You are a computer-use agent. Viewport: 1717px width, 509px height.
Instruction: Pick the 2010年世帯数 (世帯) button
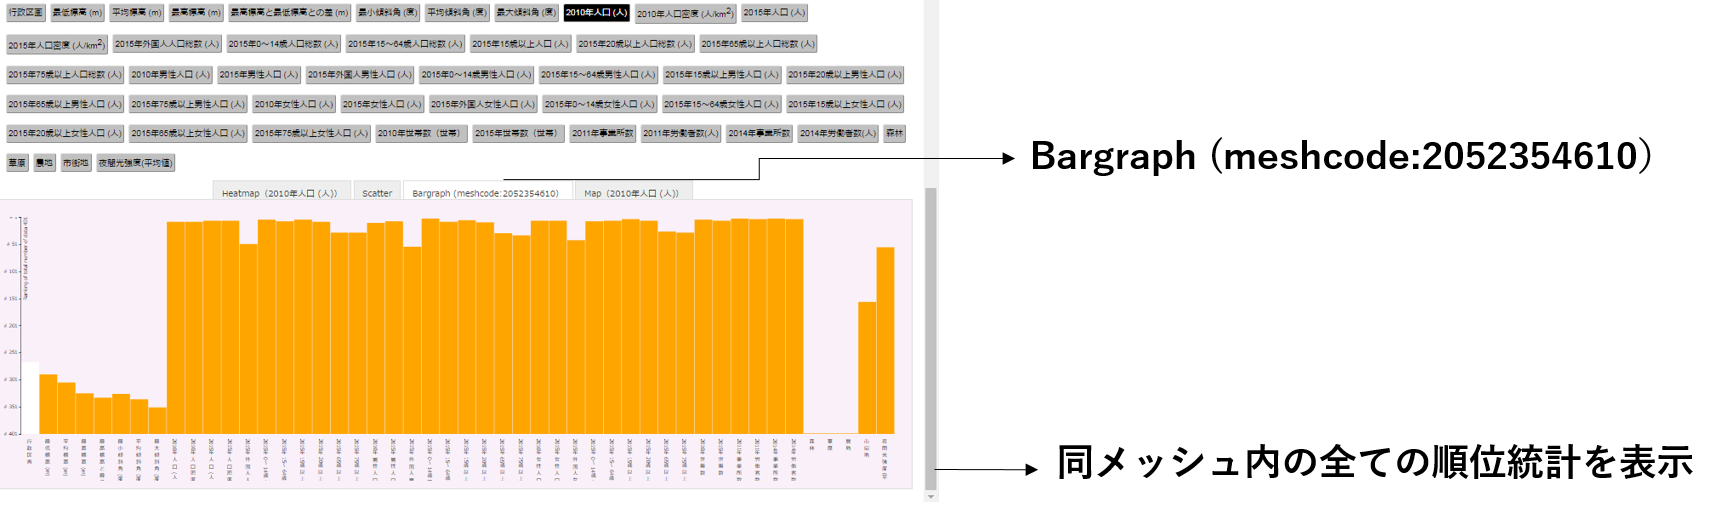[x=421, y=134]
